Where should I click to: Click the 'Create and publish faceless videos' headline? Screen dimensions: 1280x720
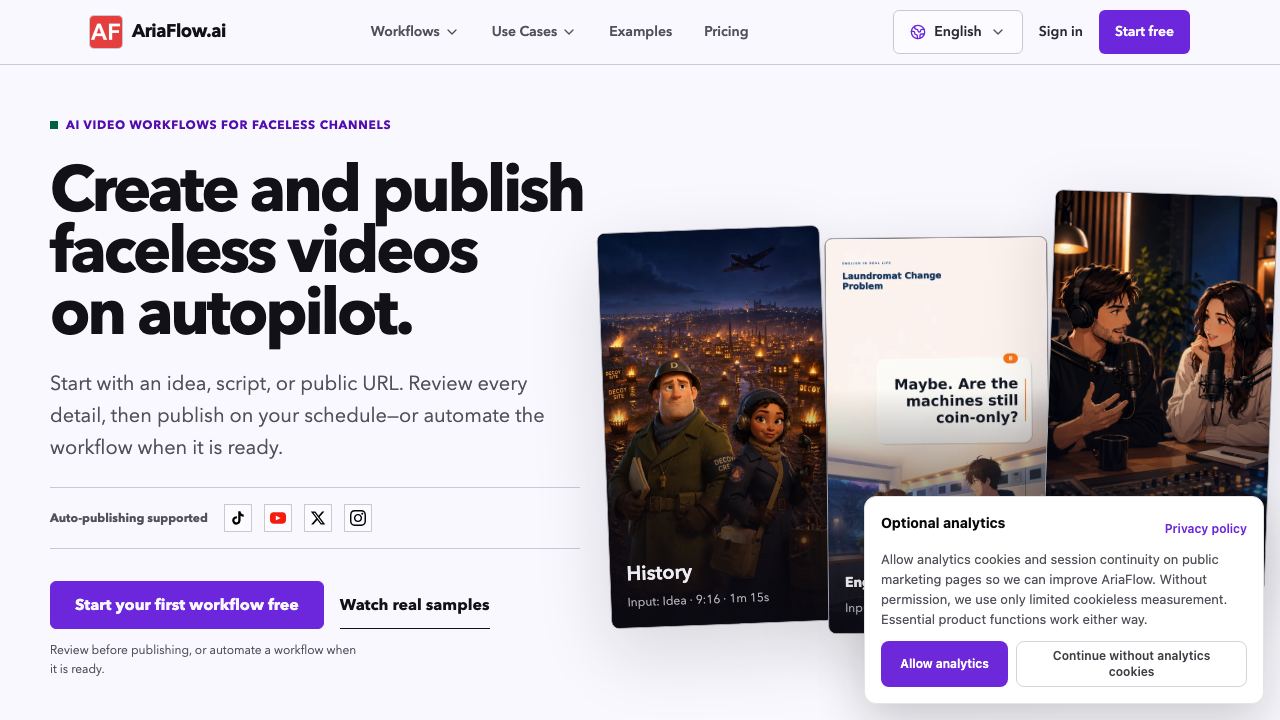pyautogui.click(x=317, y=250)
